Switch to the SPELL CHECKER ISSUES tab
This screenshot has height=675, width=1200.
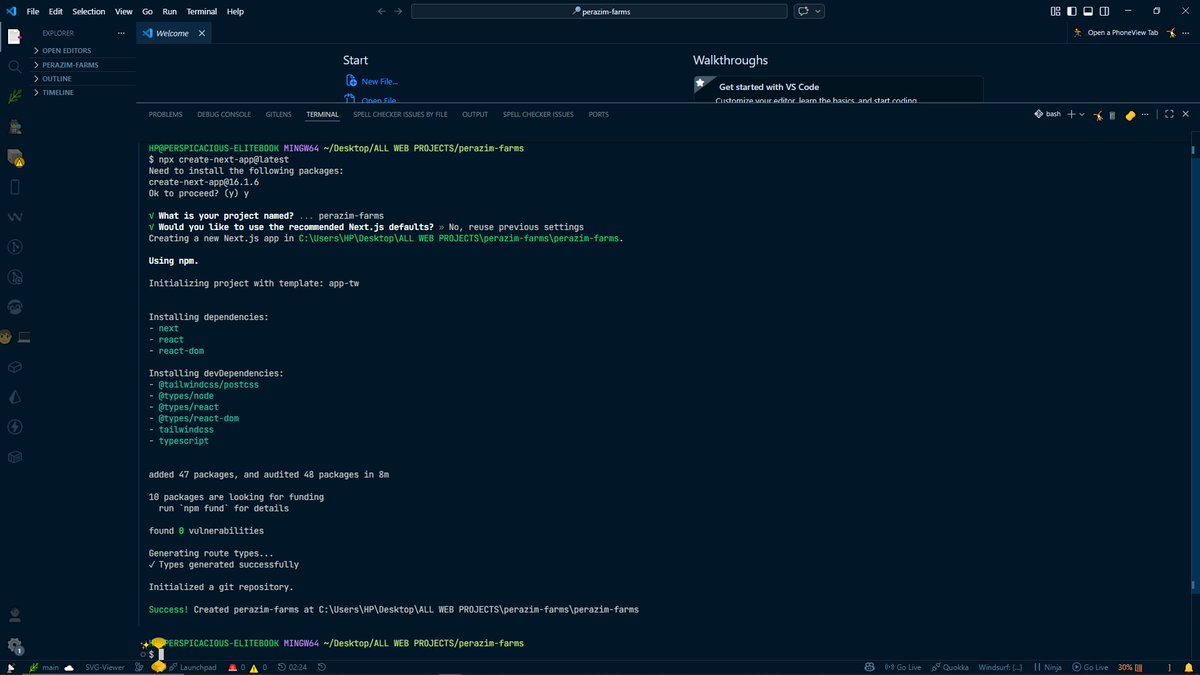(538, 115)
